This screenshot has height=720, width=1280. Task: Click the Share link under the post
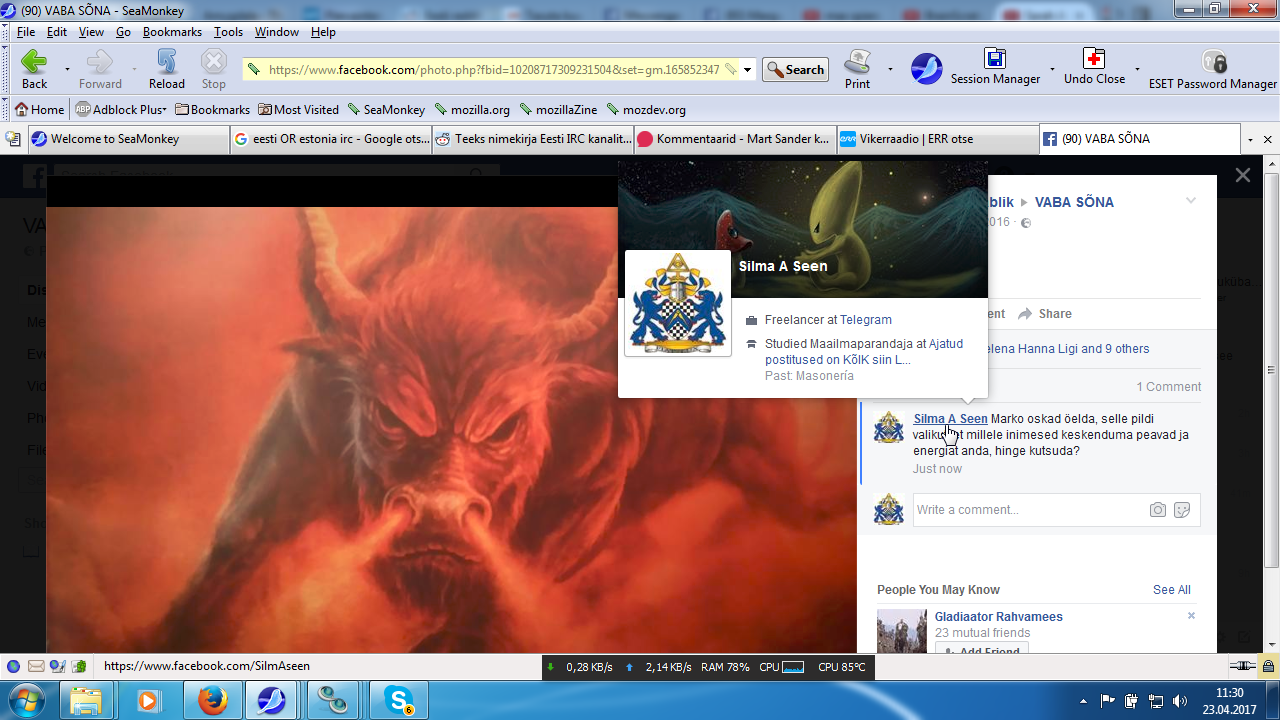click(1045, 314)
